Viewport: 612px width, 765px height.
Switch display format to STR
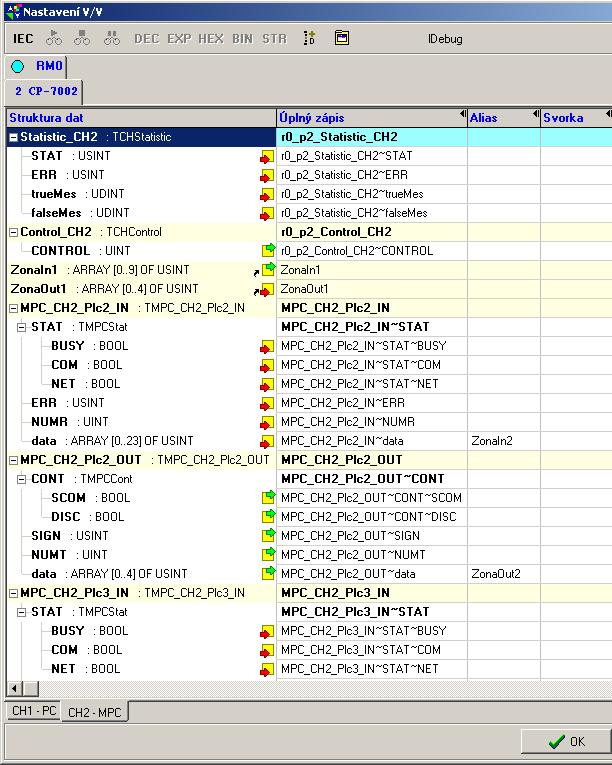[x=274, y=39]
